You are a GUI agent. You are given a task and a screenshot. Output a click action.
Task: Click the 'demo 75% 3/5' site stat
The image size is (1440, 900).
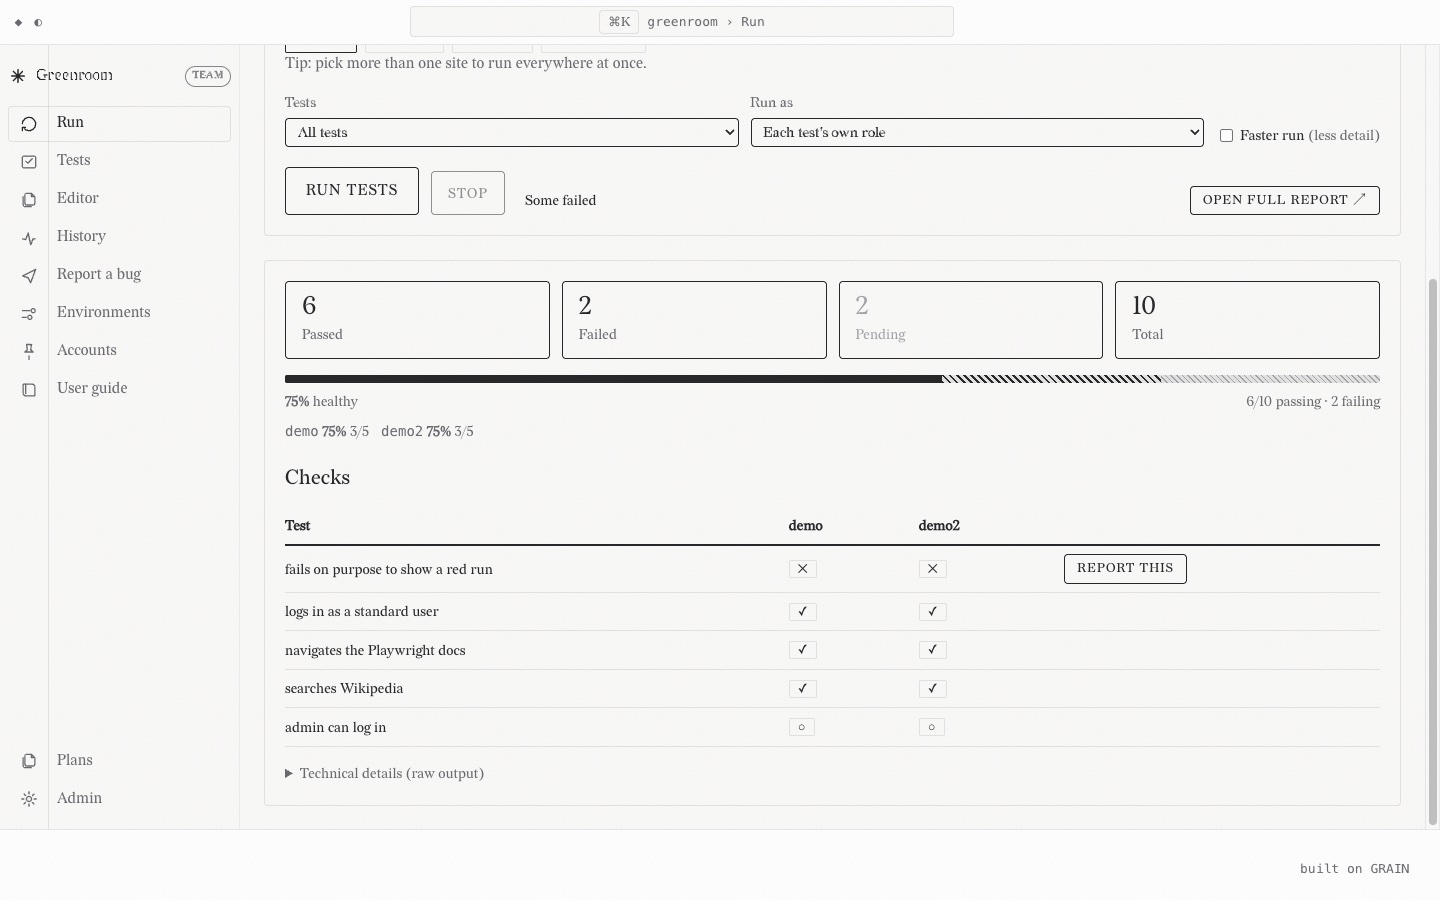(x=327, y=432)
